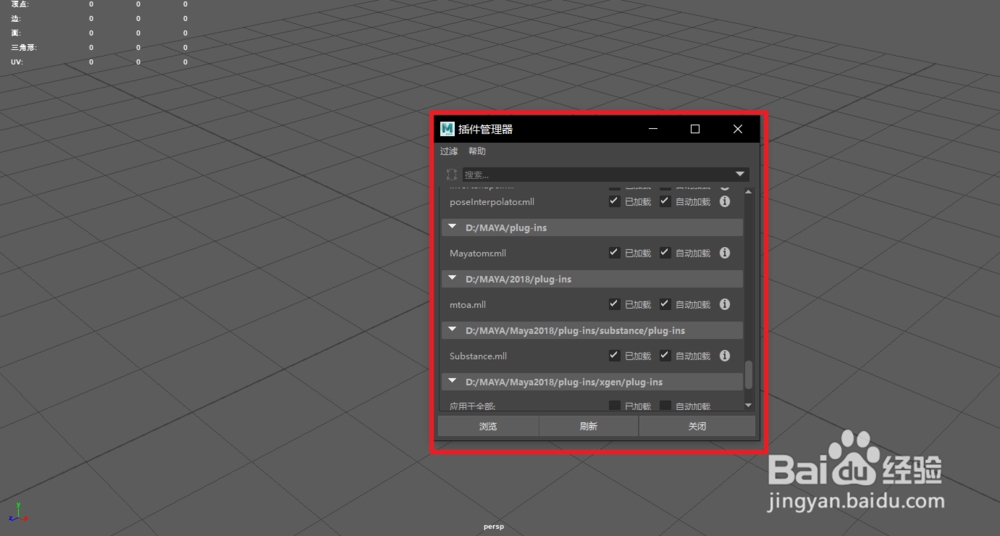This screenshot has height=536, width=1000.
Task: Disable 自动加载 for mtoa.mll
Action: (665, 304)
